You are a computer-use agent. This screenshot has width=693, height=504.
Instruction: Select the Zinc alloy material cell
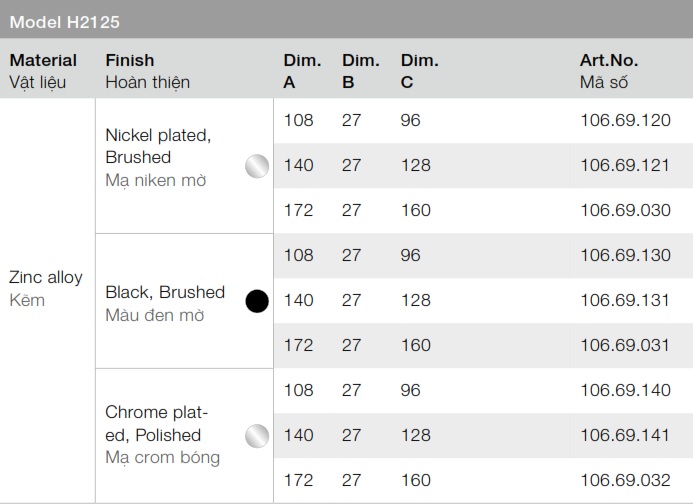pyautogui.click(x=46, y=288)
